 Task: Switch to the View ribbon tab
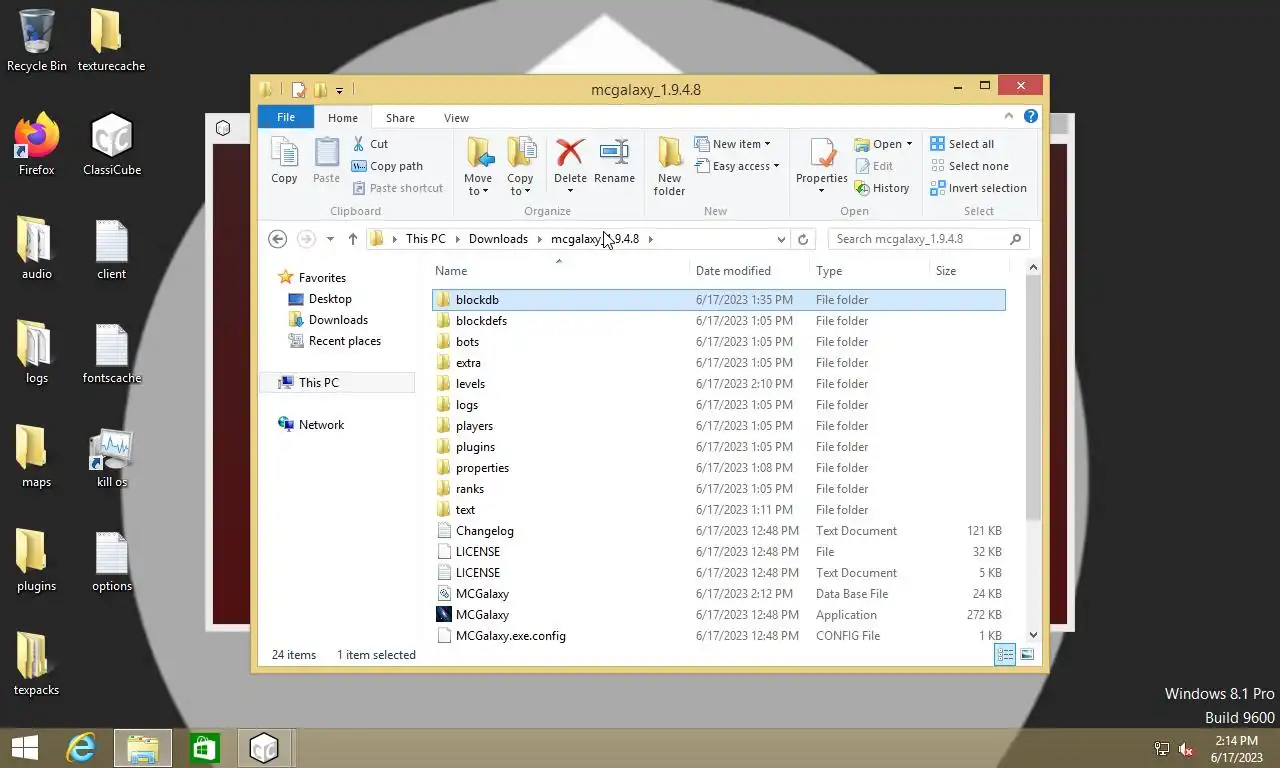456,118
